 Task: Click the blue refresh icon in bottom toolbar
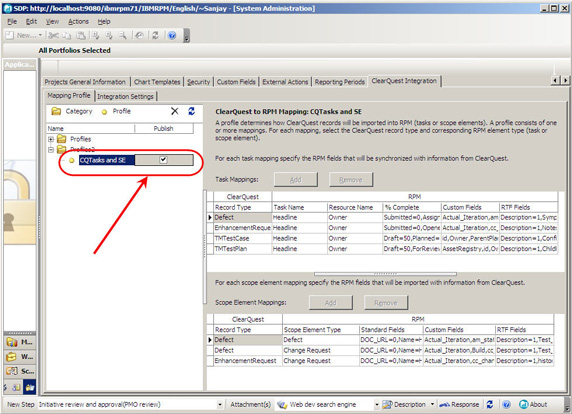tap(490, 404)
